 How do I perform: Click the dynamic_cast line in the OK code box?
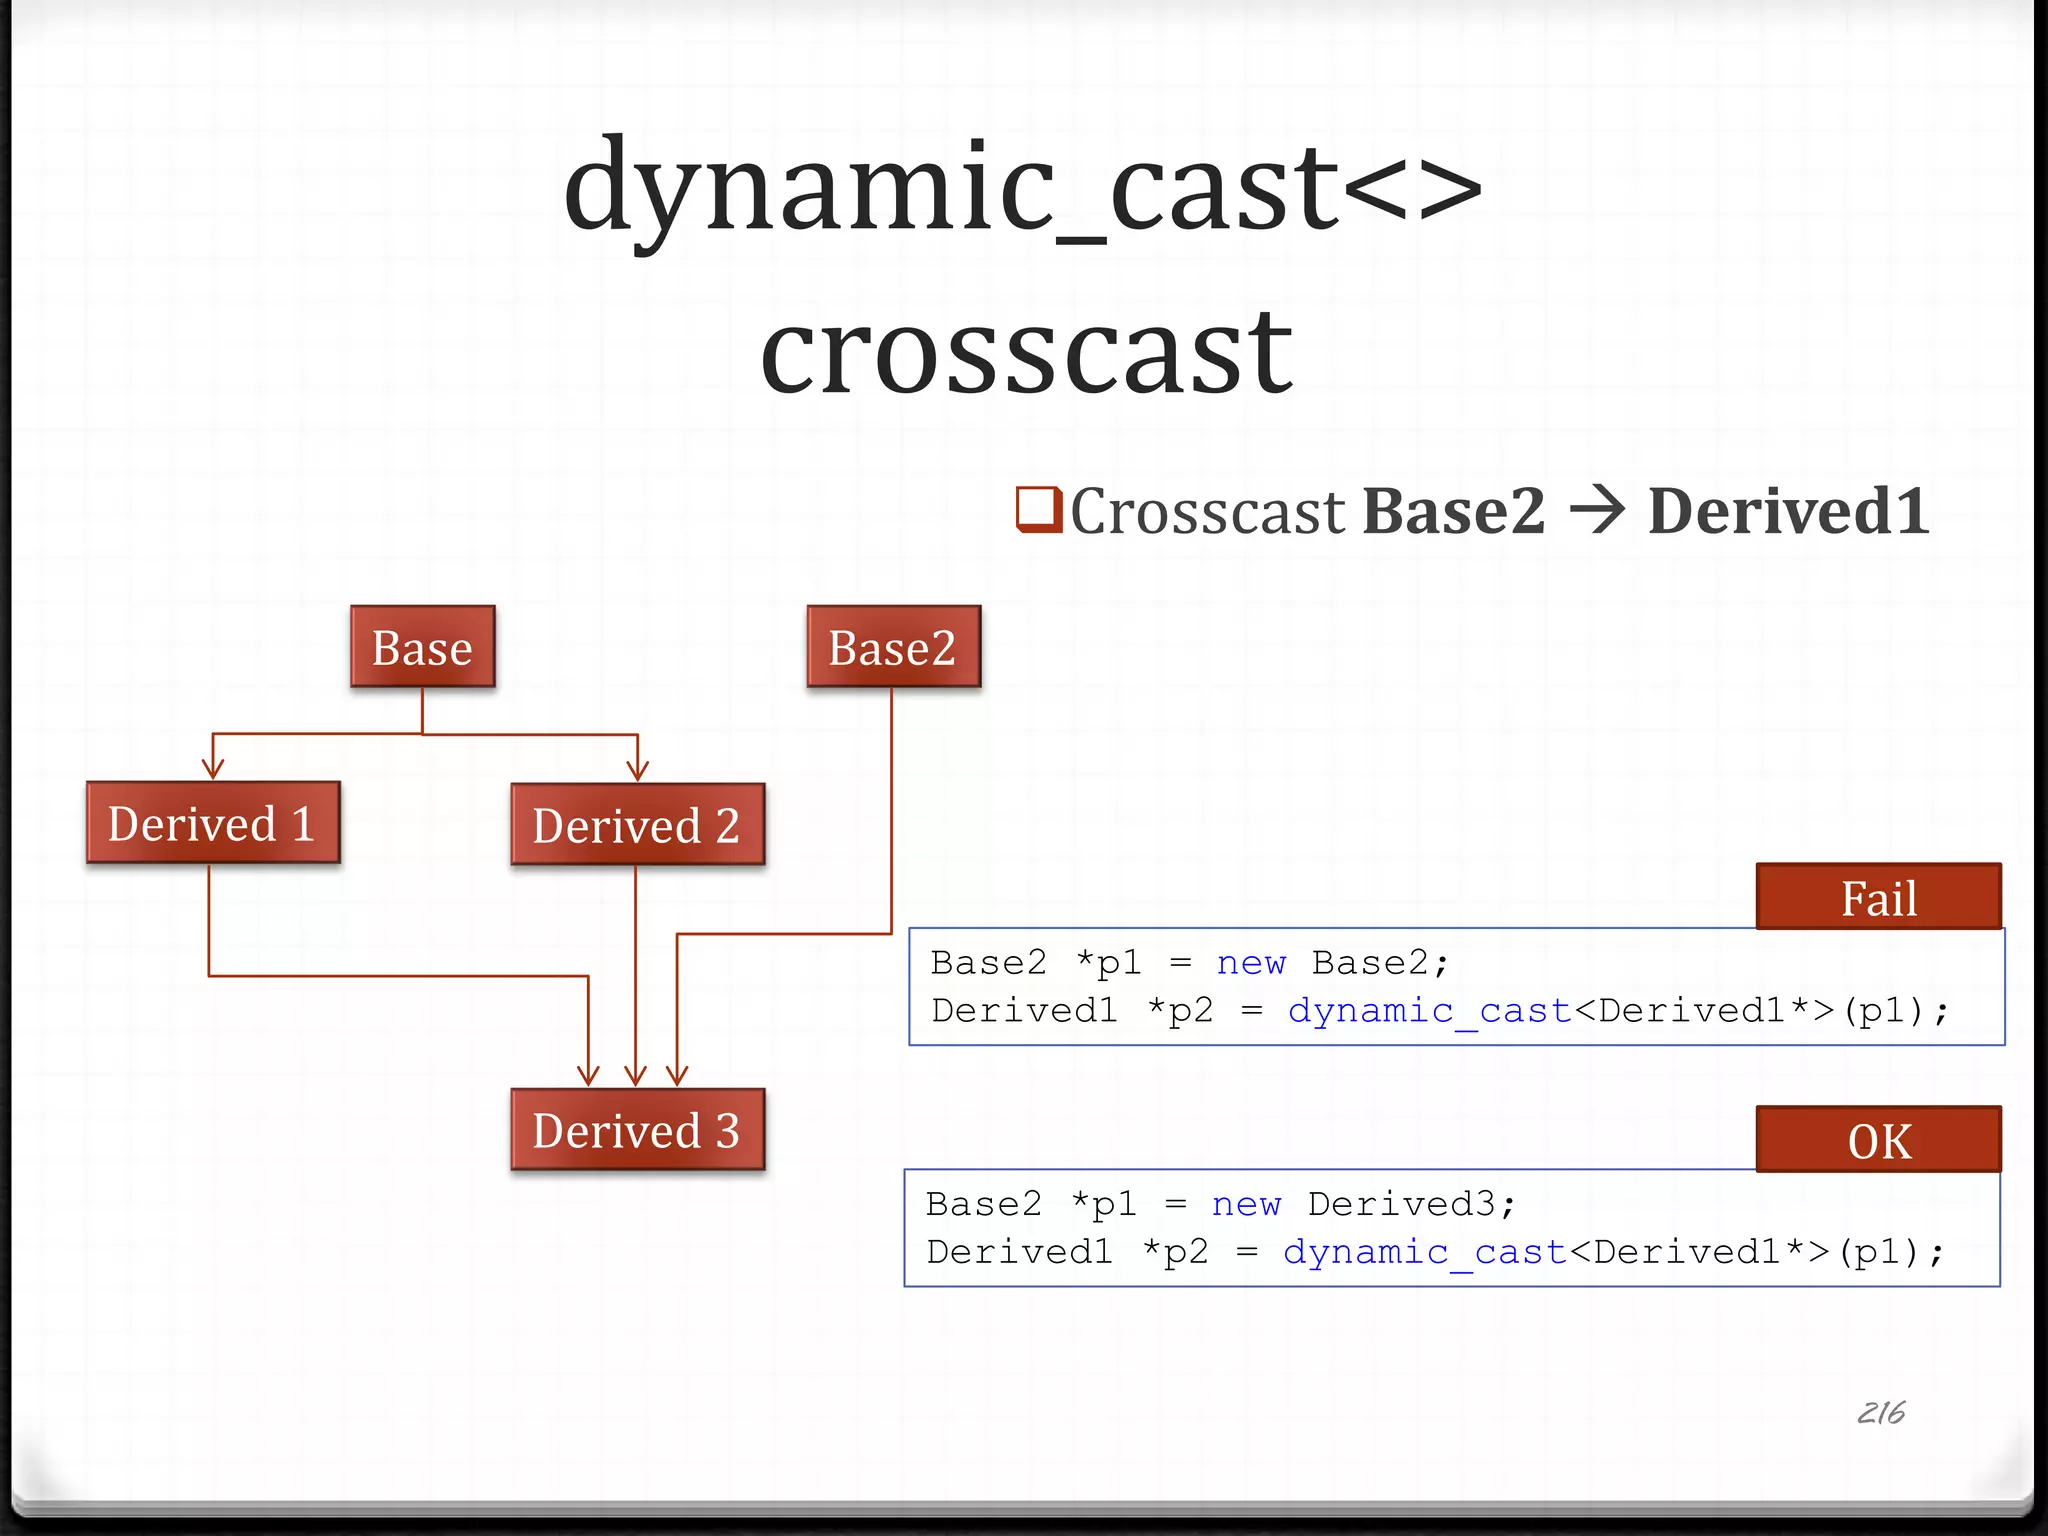[x=1436, y=1252]
